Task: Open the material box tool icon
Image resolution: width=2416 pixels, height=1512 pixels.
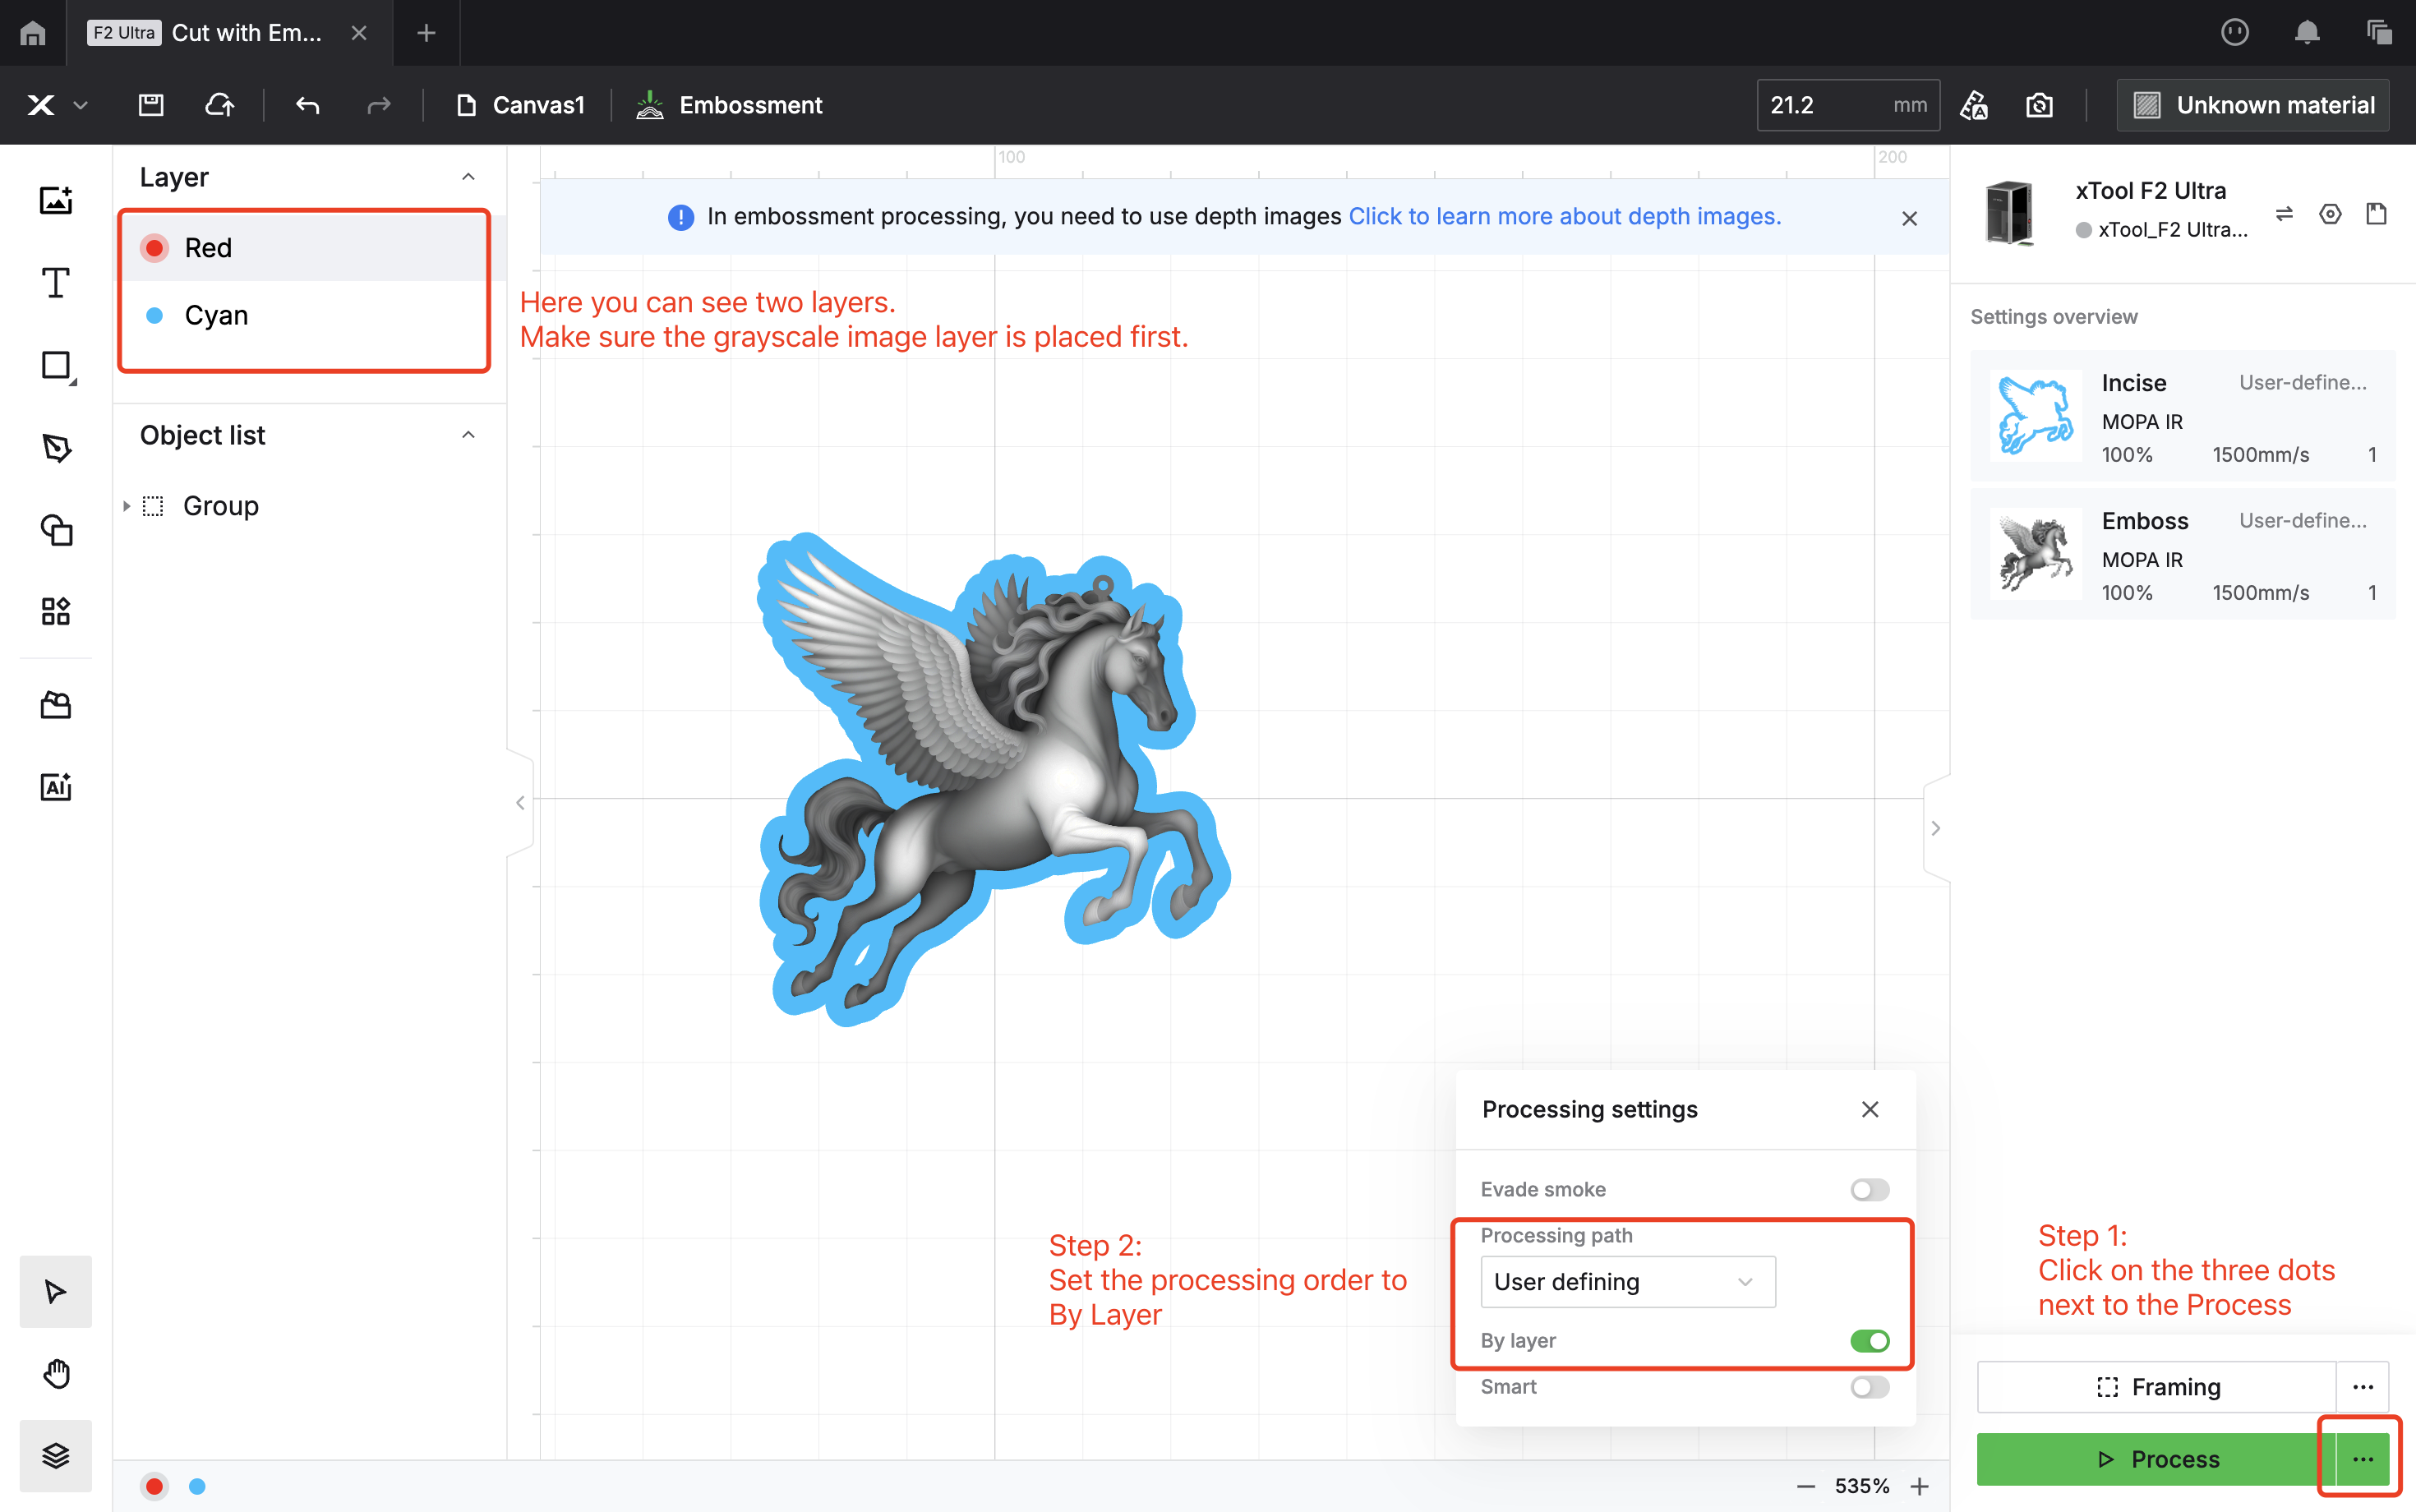Action: pos(56,706)
